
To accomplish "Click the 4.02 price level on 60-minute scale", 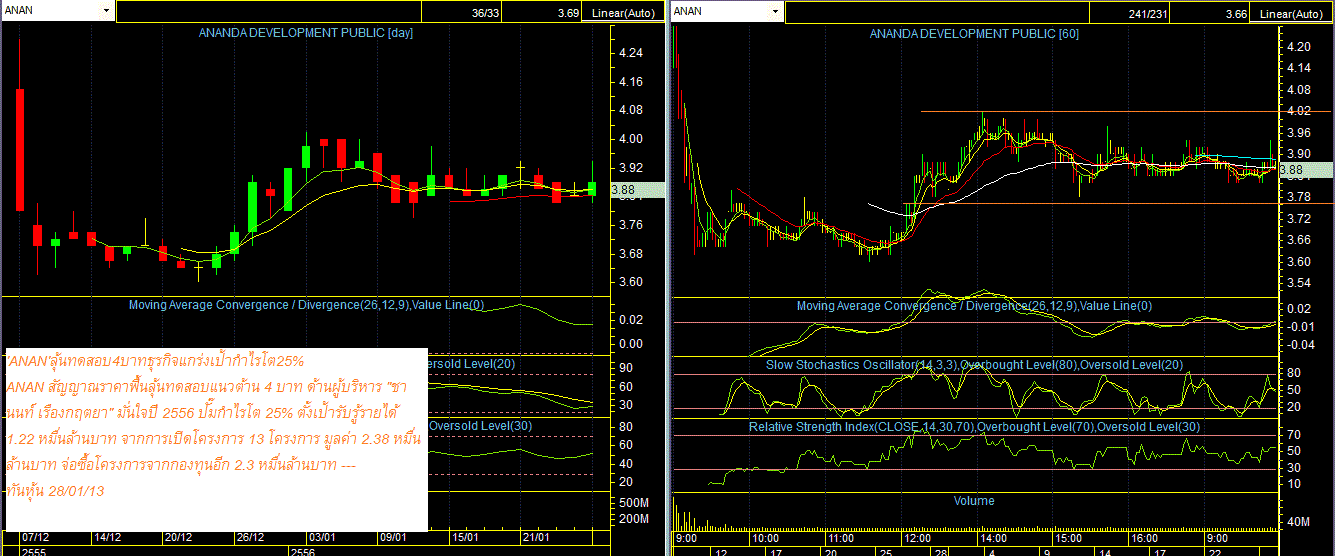I will 1299,111.
